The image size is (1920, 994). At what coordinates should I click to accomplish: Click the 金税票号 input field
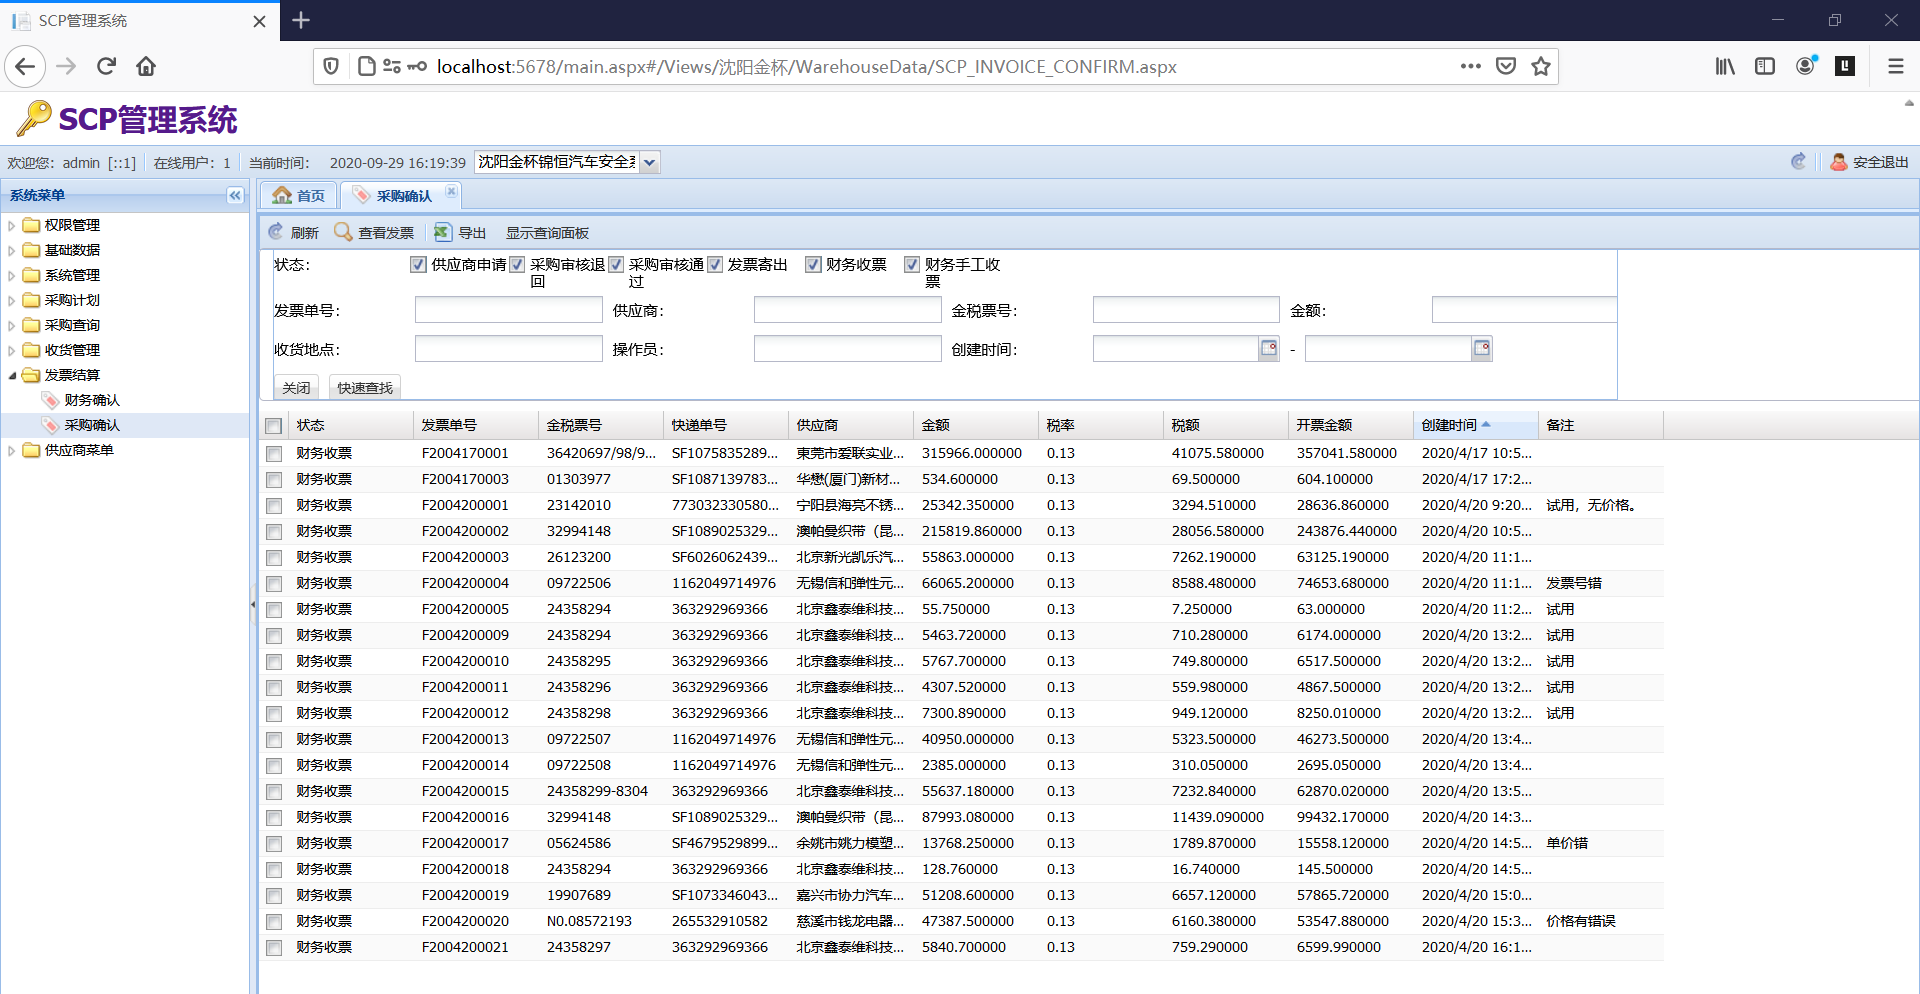coord(1186,310)
